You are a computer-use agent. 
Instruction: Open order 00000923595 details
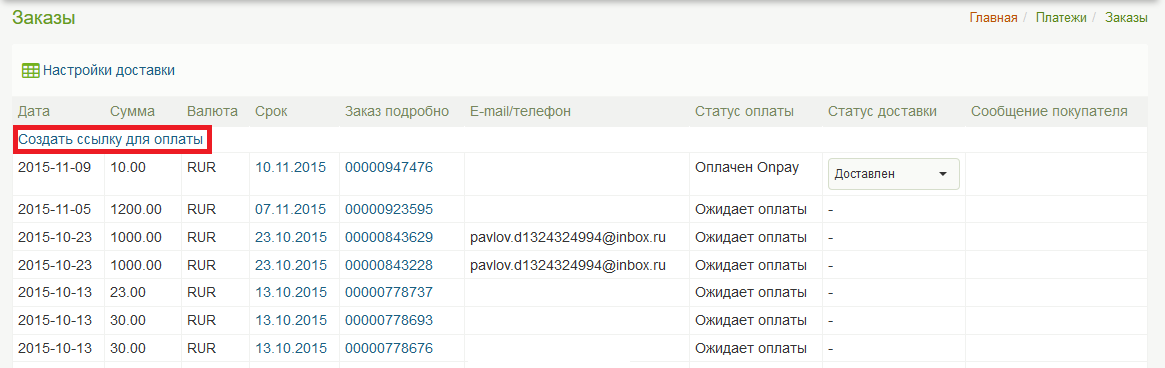[389, 210]
